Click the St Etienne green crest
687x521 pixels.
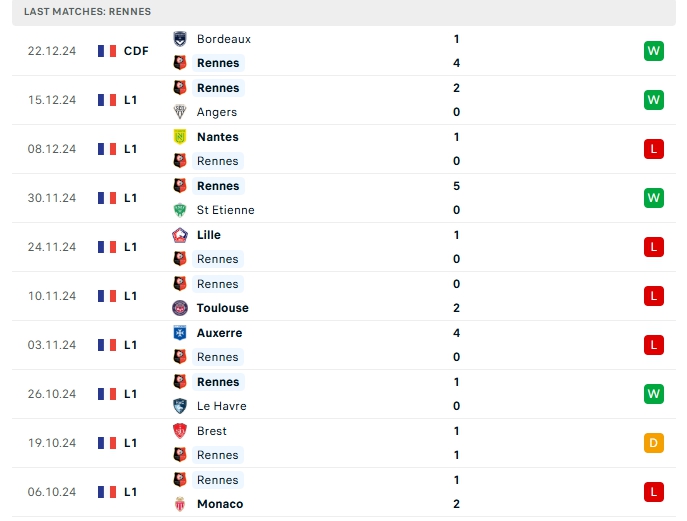point(180,210)
